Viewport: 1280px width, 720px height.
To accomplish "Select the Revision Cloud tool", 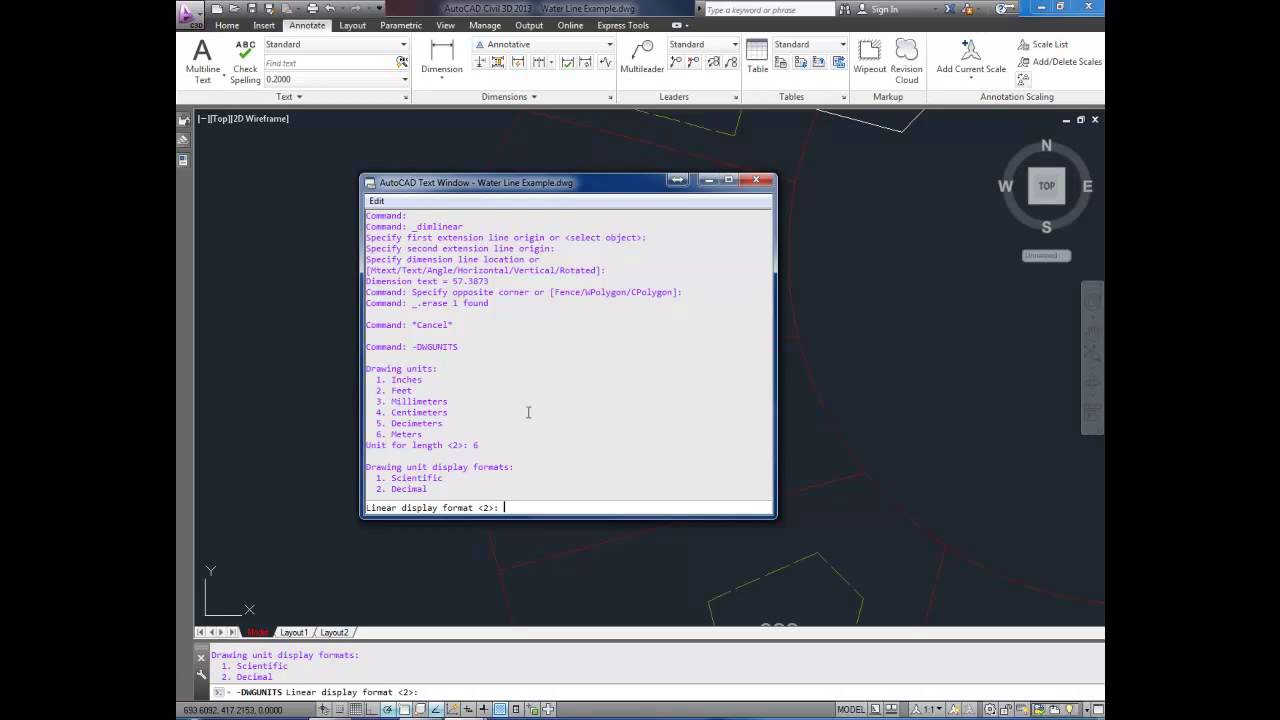I will (x=907, y=61).
